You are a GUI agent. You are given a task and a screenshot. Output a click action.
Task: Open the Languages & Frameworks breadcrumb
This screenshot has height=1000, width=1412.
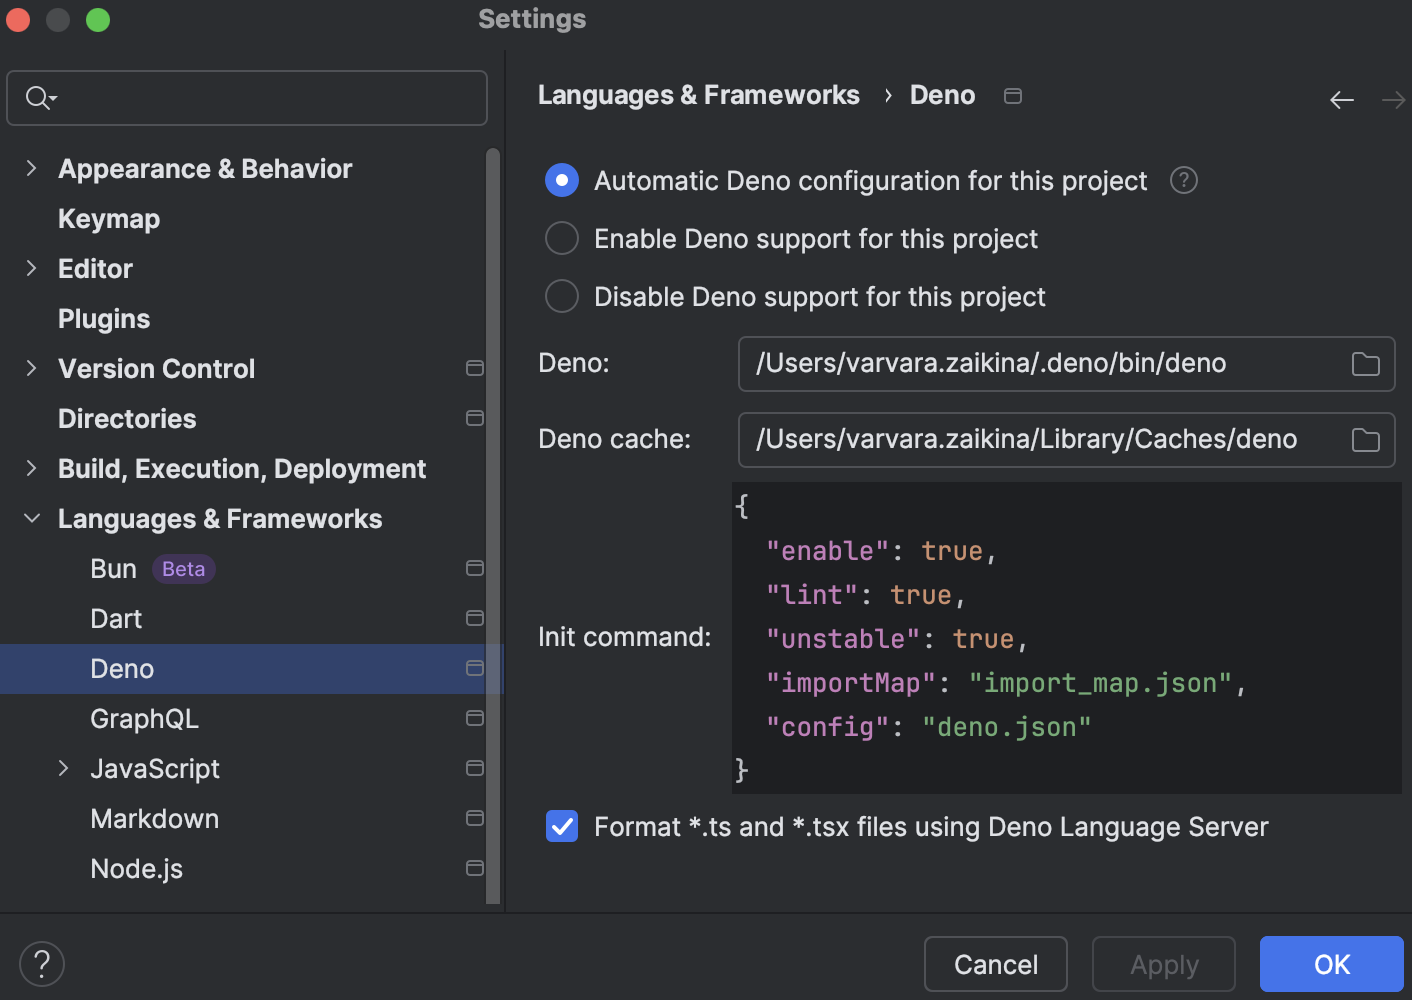698,94
